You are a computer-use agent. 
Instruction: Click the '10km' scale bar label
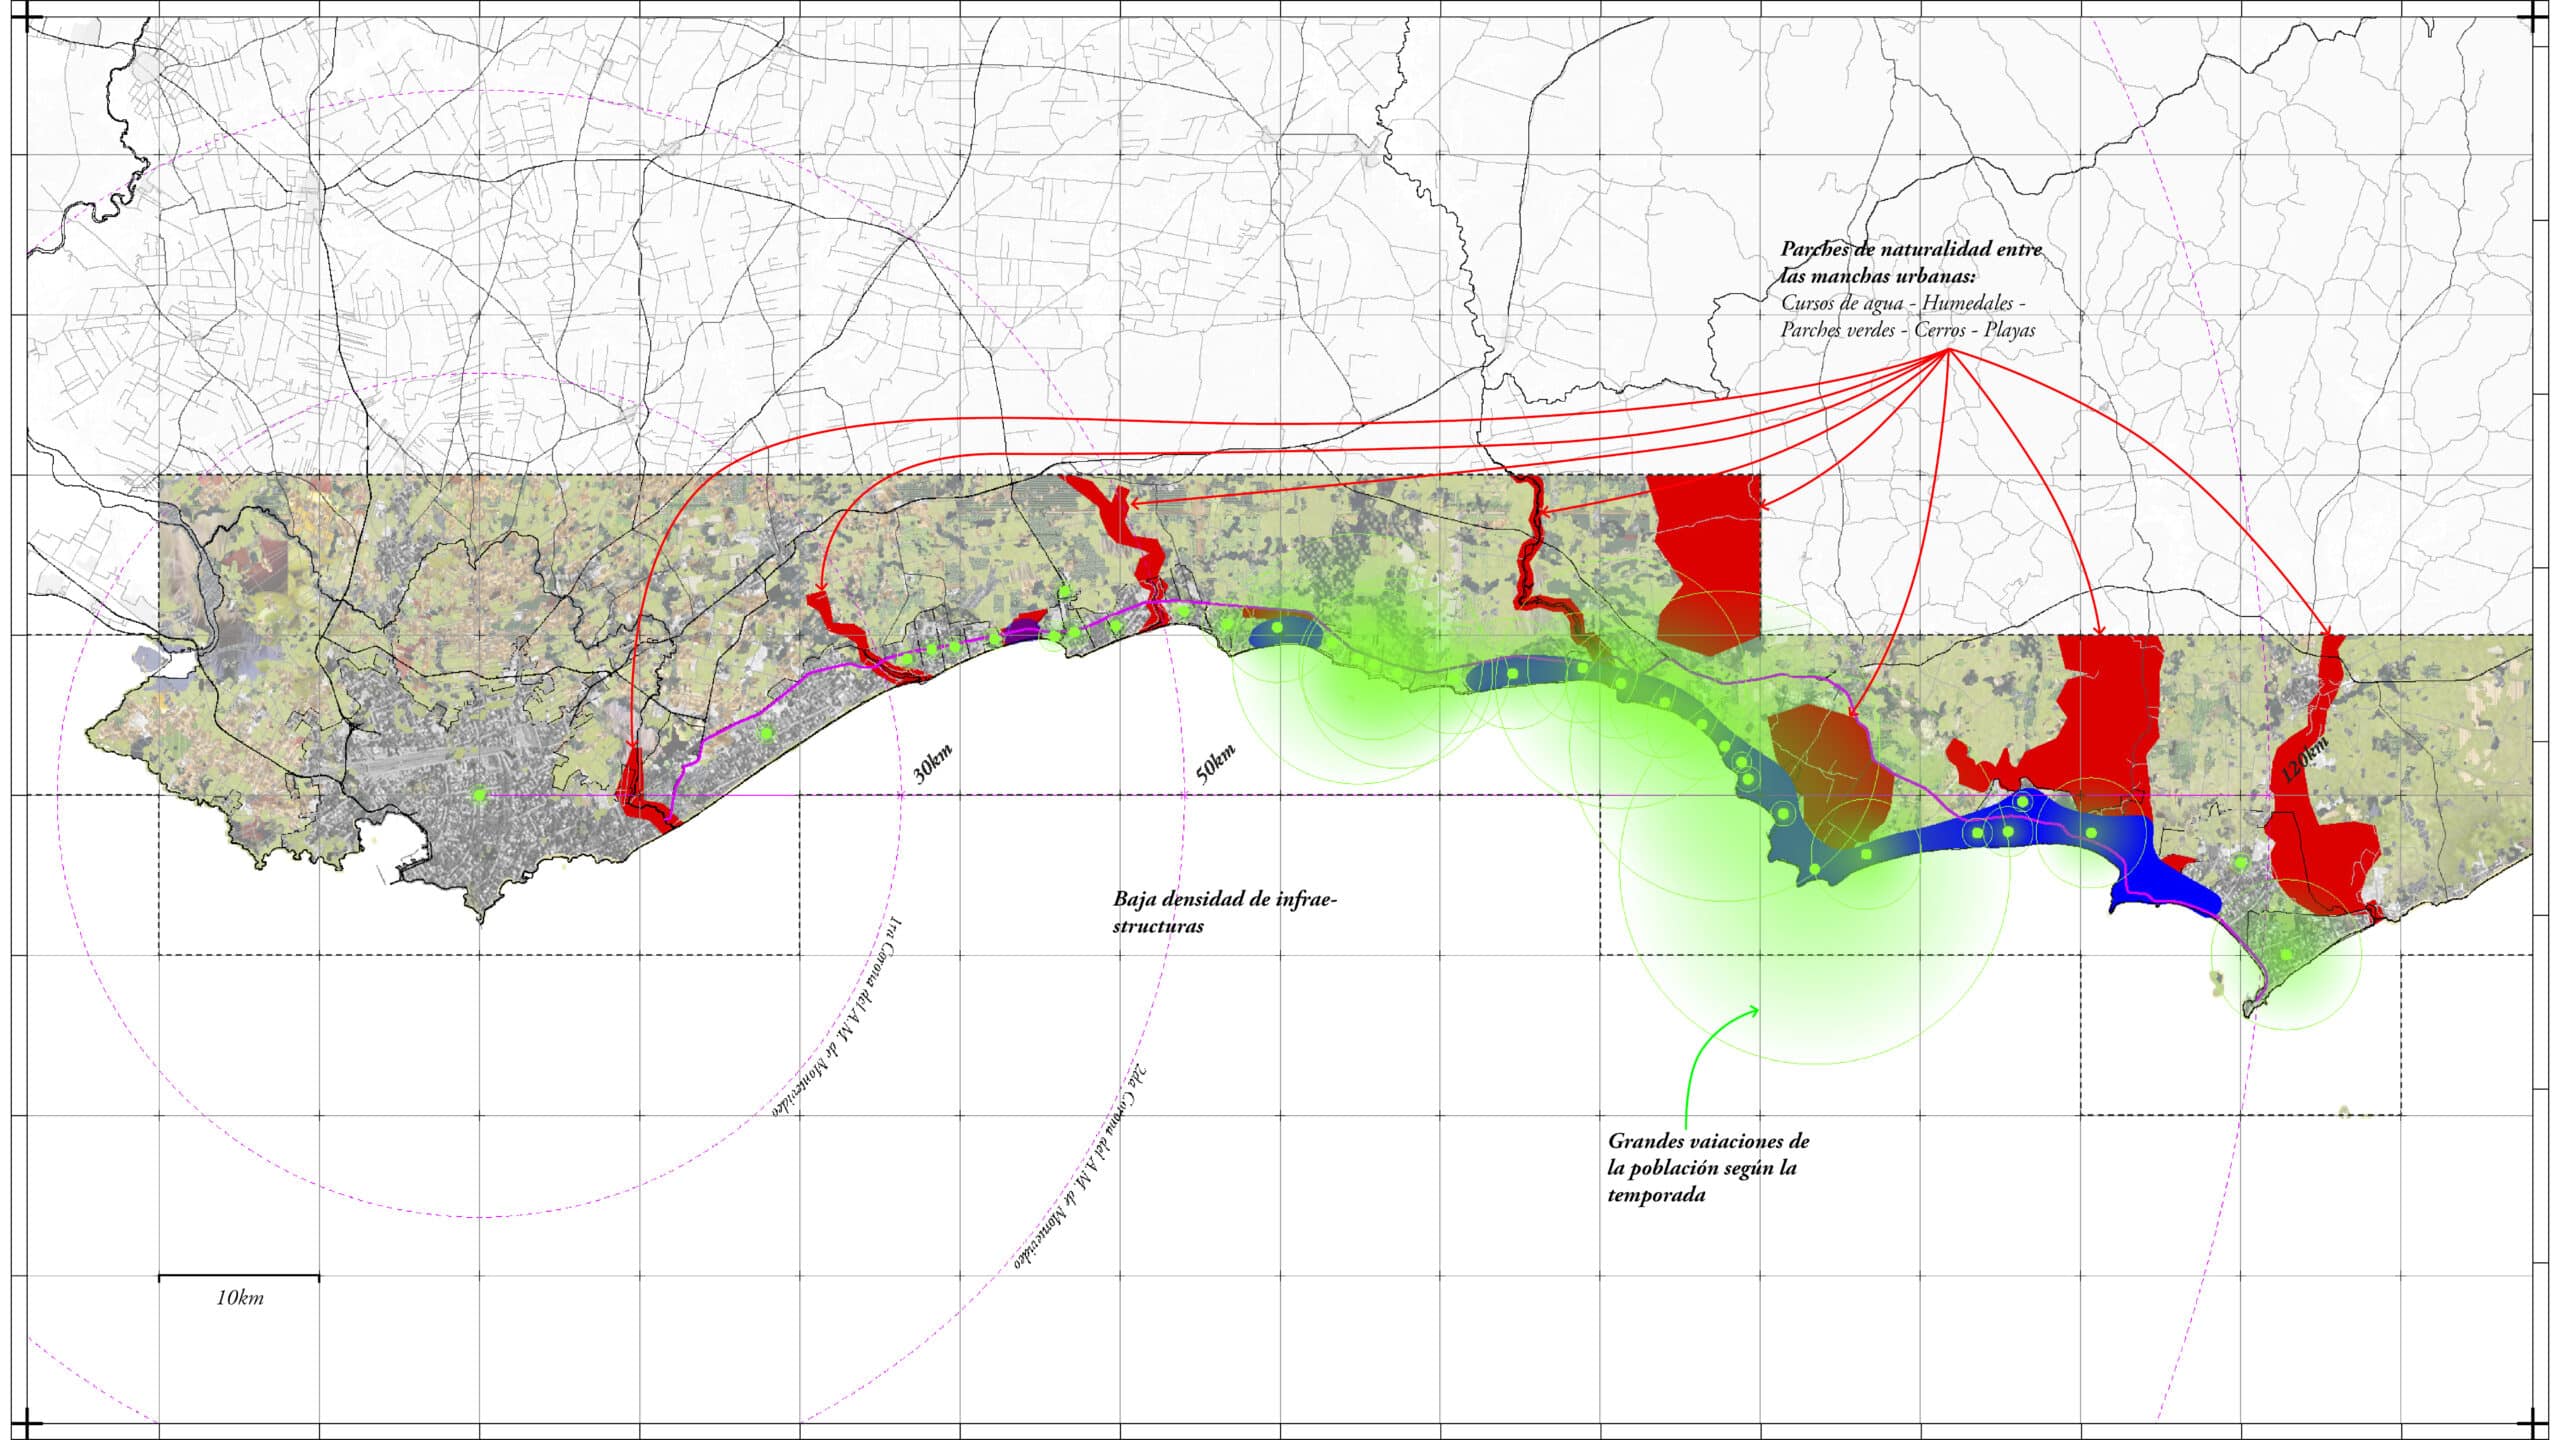[x=240, y=1299]
